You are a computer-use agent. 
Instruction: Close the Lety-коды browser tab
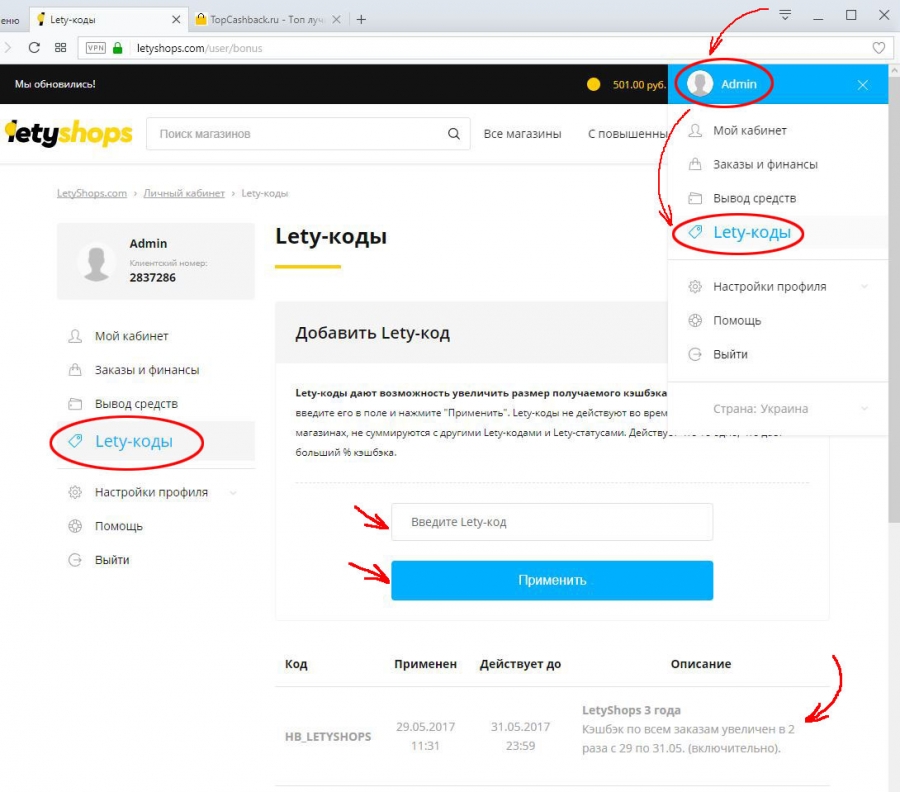(176, 20)
